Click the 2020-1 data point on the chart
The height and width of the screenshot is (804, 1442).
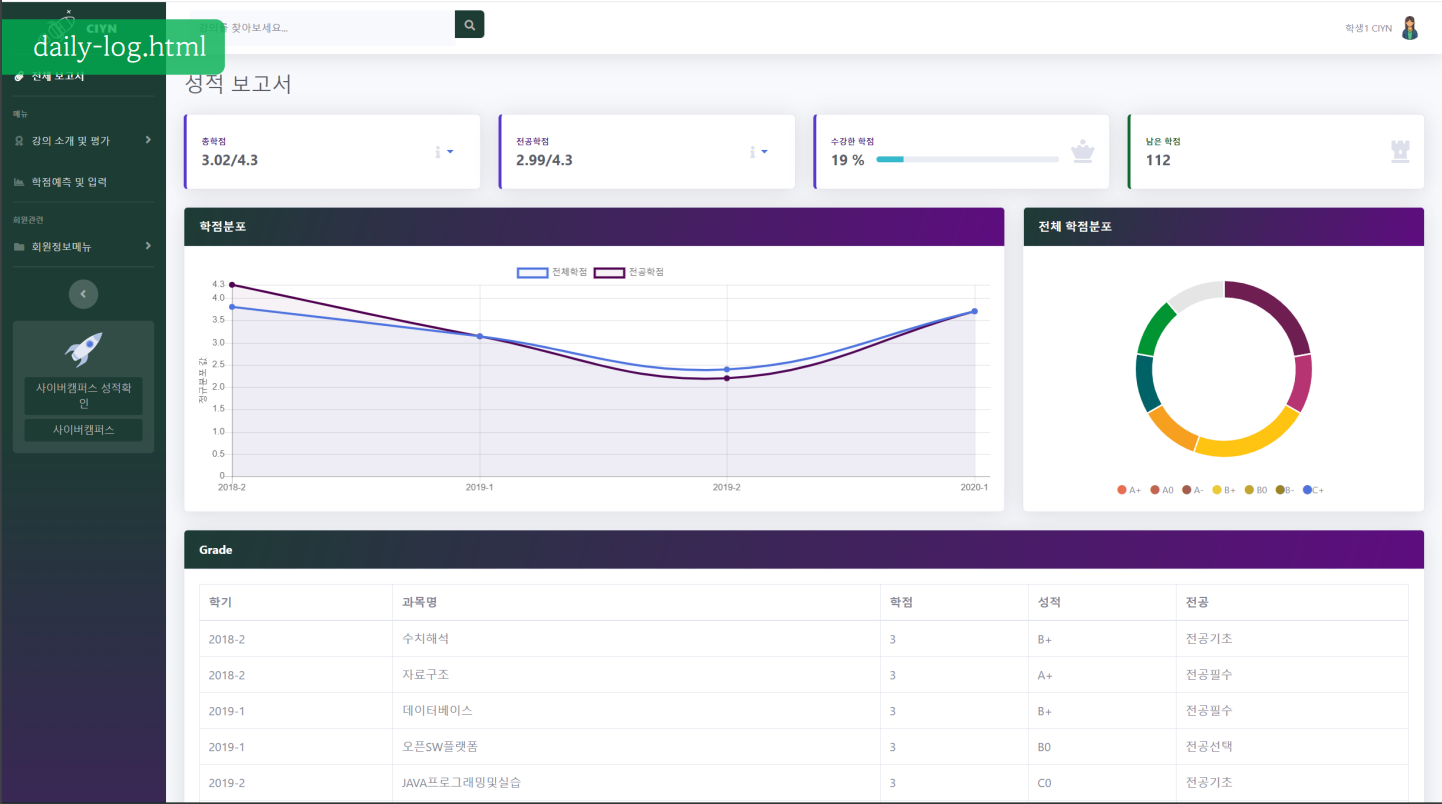[x=974, y=311]
